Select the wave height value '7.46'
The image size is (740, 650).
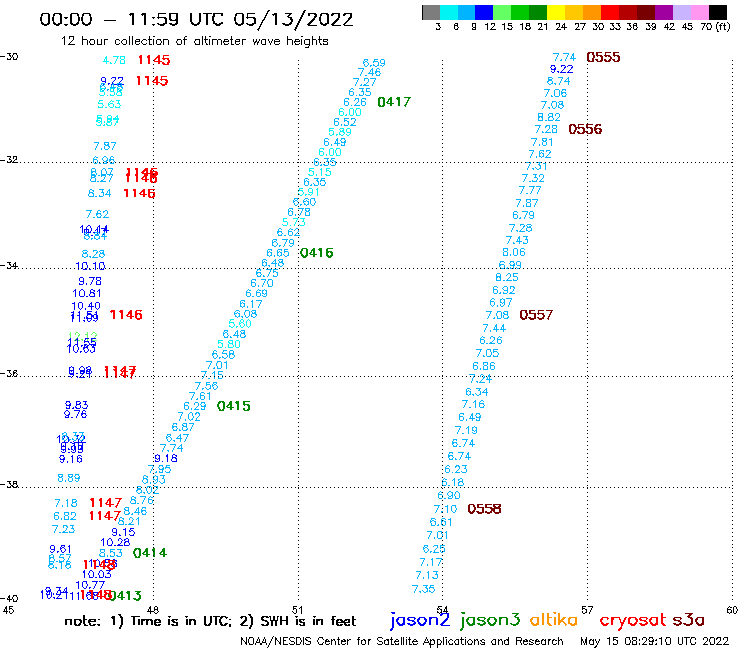click(370, 72)
